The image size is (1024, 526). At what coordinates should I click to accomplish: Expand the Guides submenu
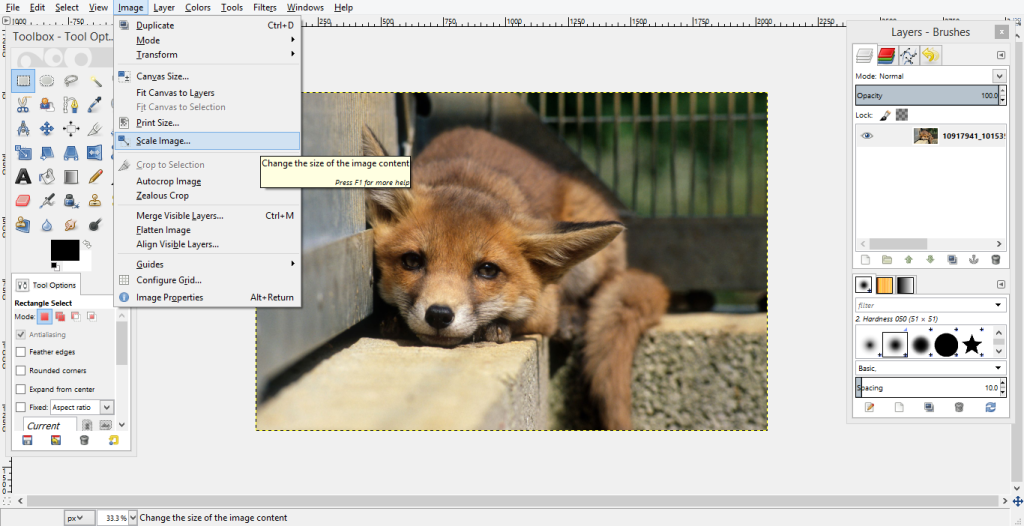pos(208,265)
